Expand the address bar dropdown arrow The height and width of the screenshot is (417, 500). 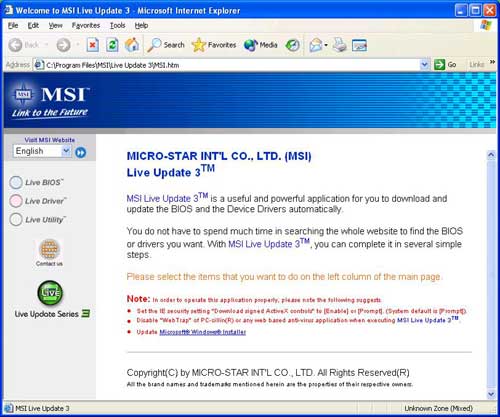[x=424, y=64]
